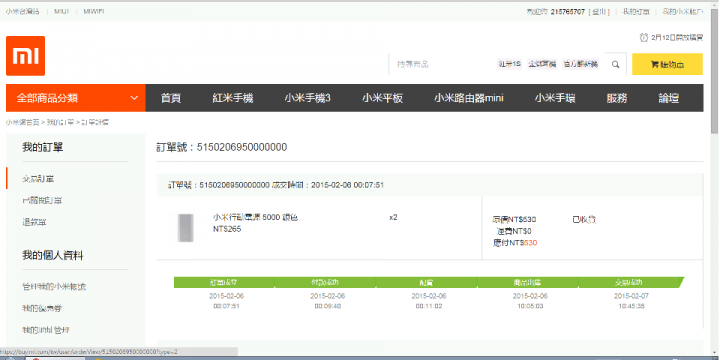
Task: Click the magnifier search icon
Action: (616, 64)
